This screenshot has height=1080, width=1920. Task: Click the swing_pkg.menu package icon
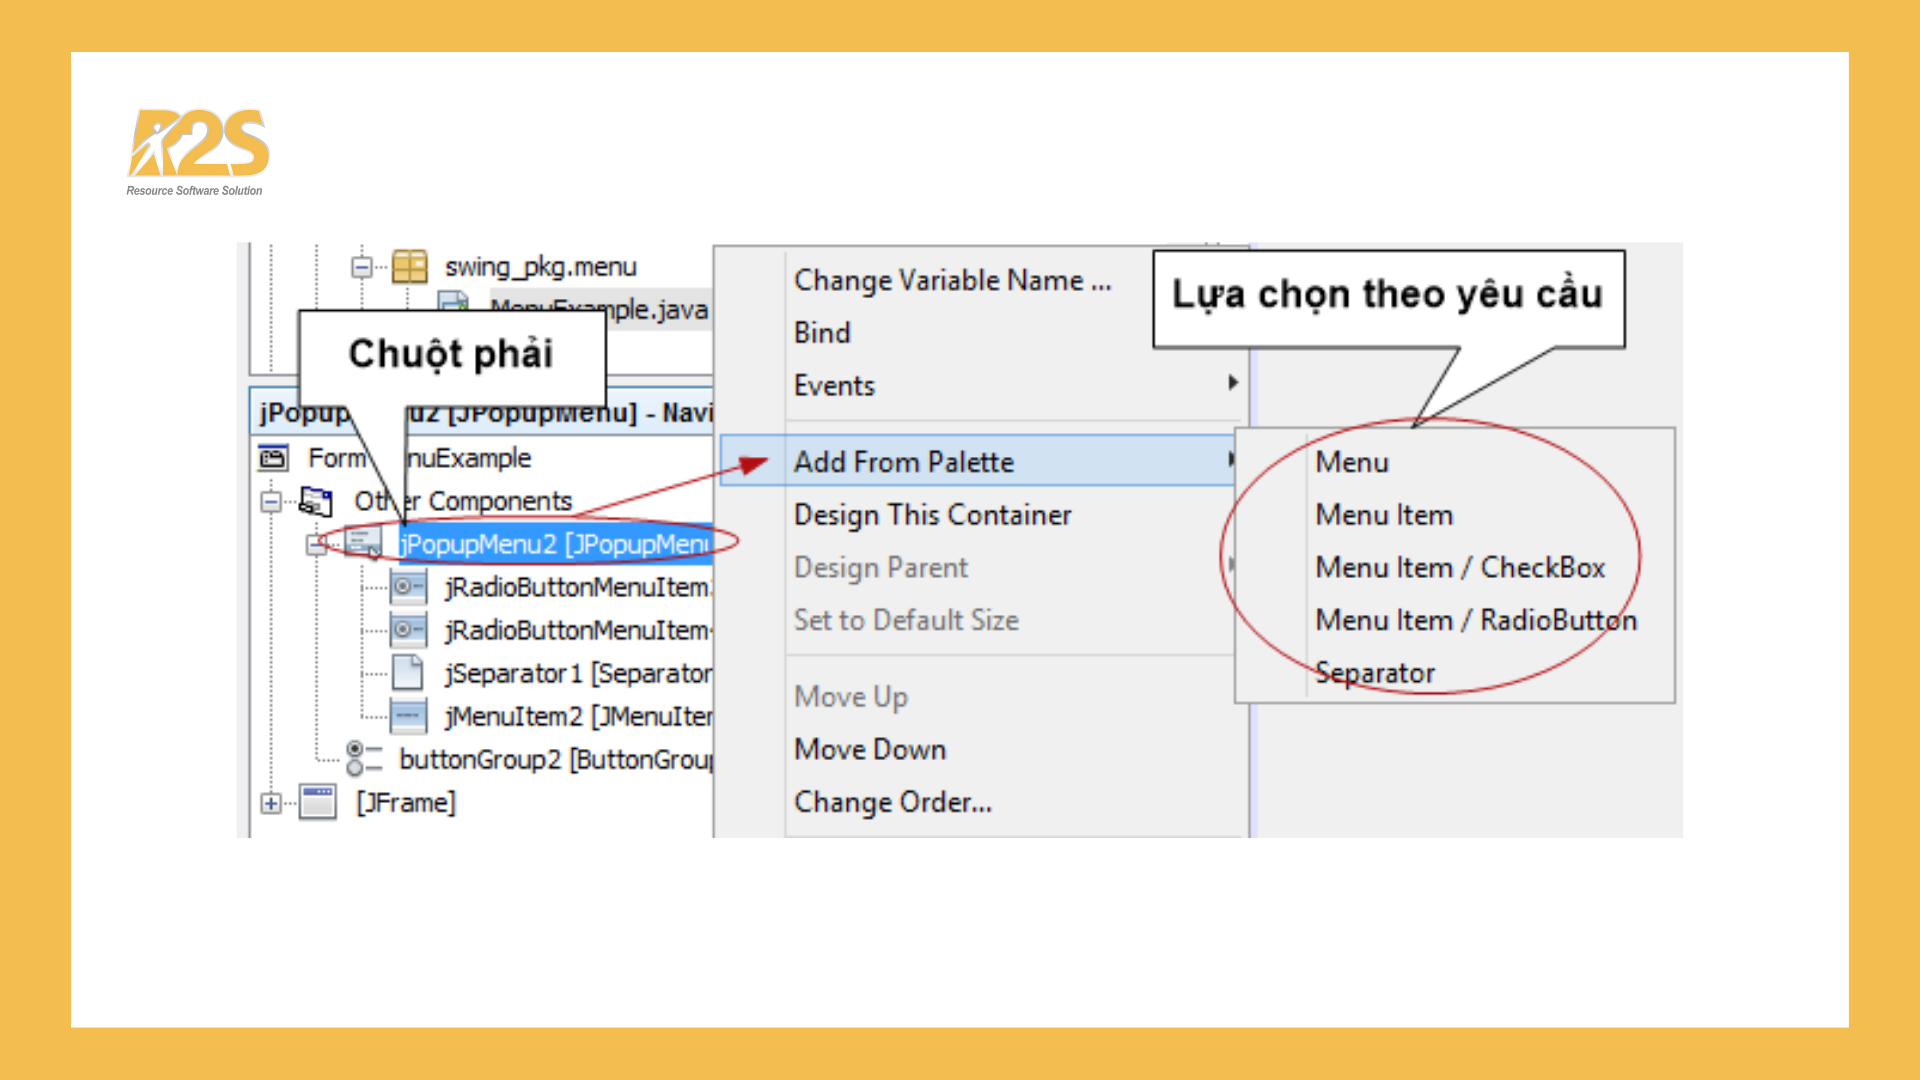point(409,267)
